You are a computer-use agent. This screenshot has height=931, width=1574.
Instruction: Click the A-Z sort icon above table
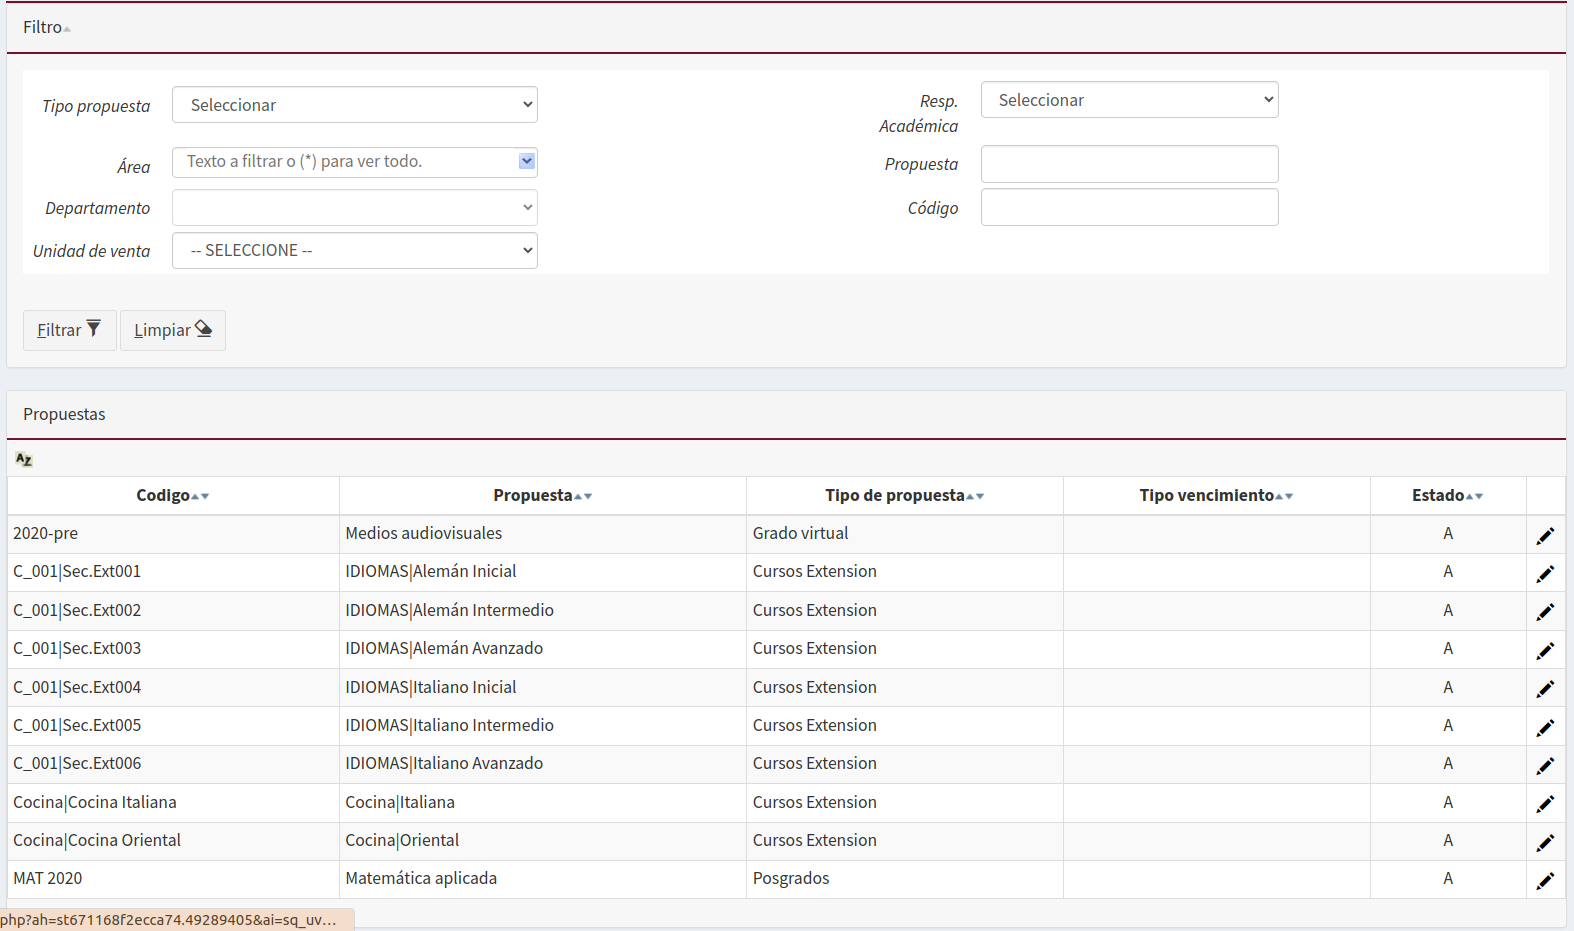tap(24, 459)
